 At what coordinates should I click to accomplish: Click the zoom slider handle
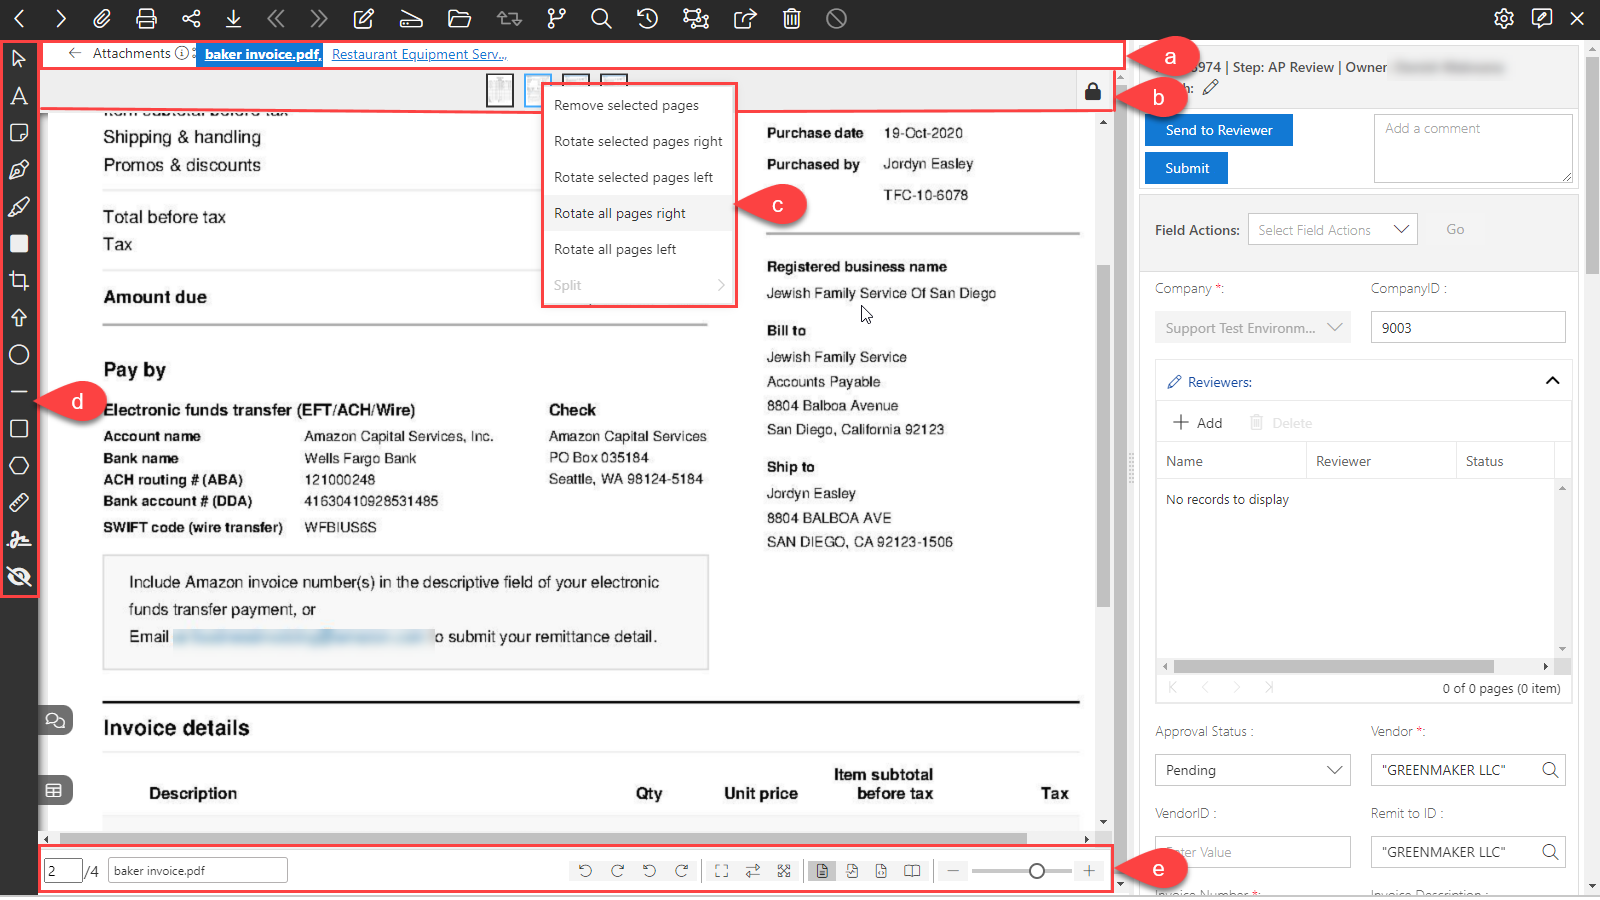click(1037, 871)
